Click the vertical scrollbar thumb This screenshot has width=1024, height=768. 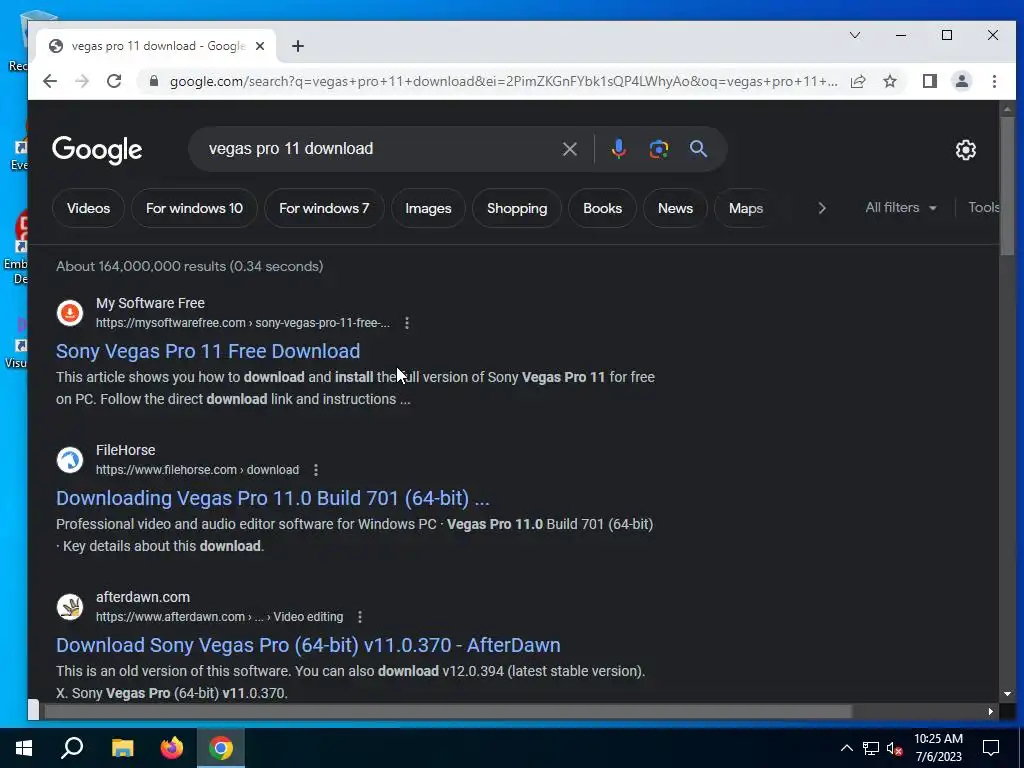[x=1007, y=186]
